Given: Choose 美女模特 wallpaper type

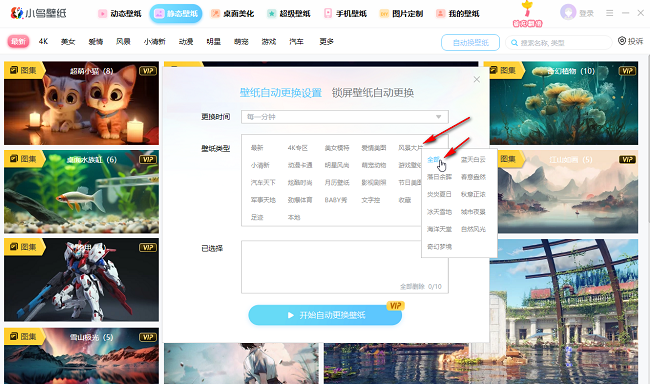Looking at the screenshot, I should coord(337,148).
